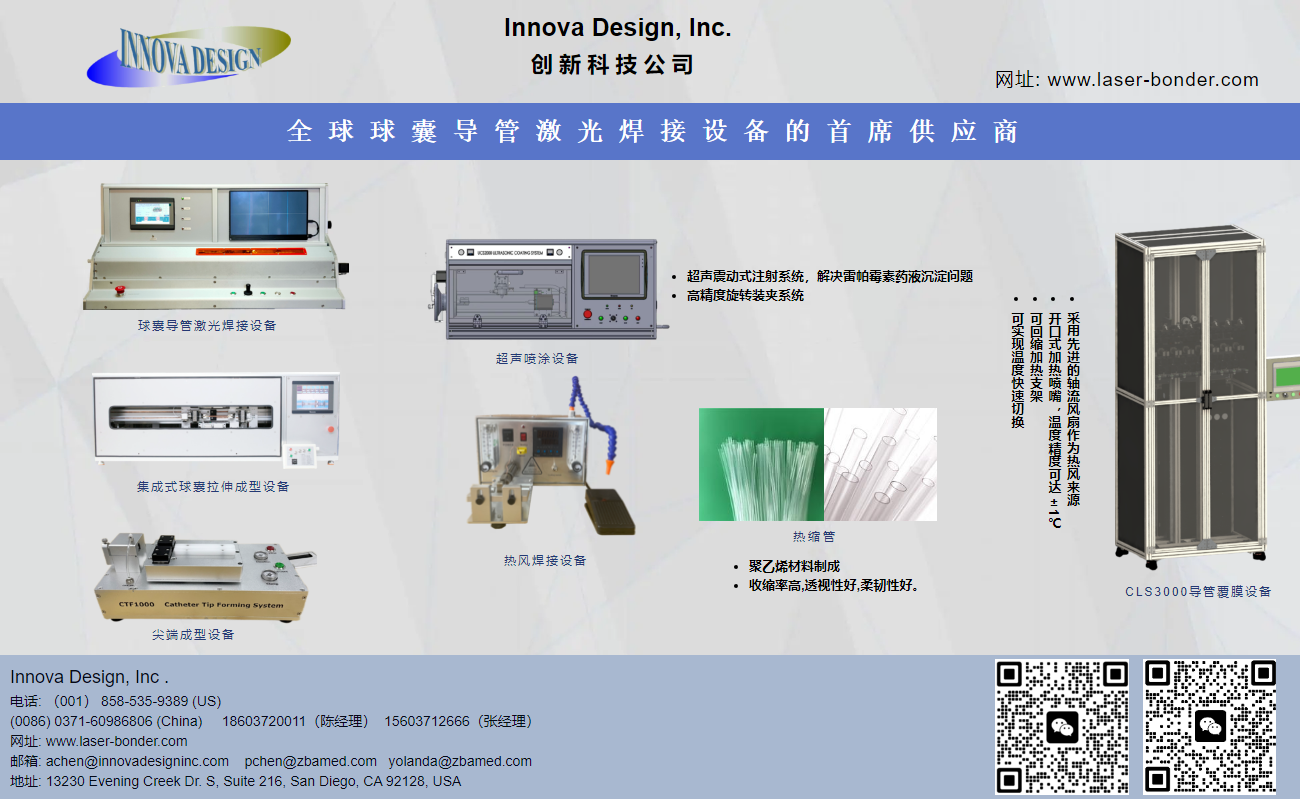1300x799 pixels.
Task: Click the right WeChat QR code
Action: [x=1210, y=727]
